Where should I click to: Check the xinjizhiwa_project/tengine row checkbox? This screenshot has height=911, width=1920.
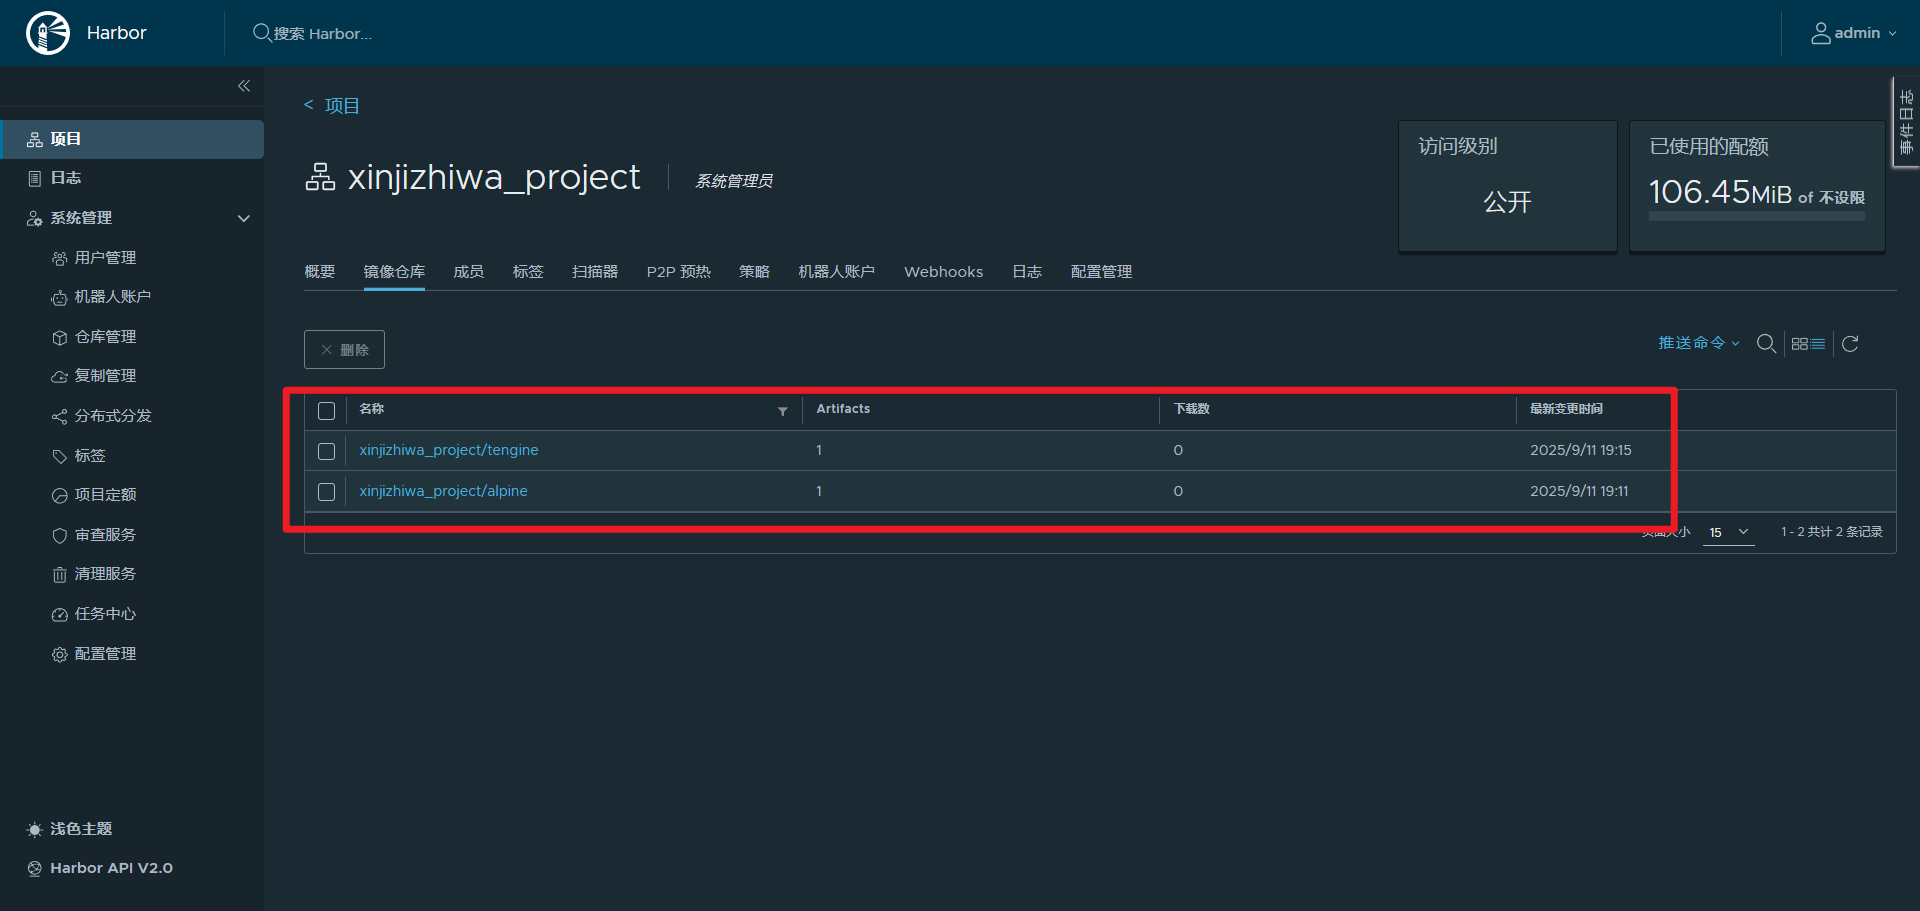click(326, 451)
